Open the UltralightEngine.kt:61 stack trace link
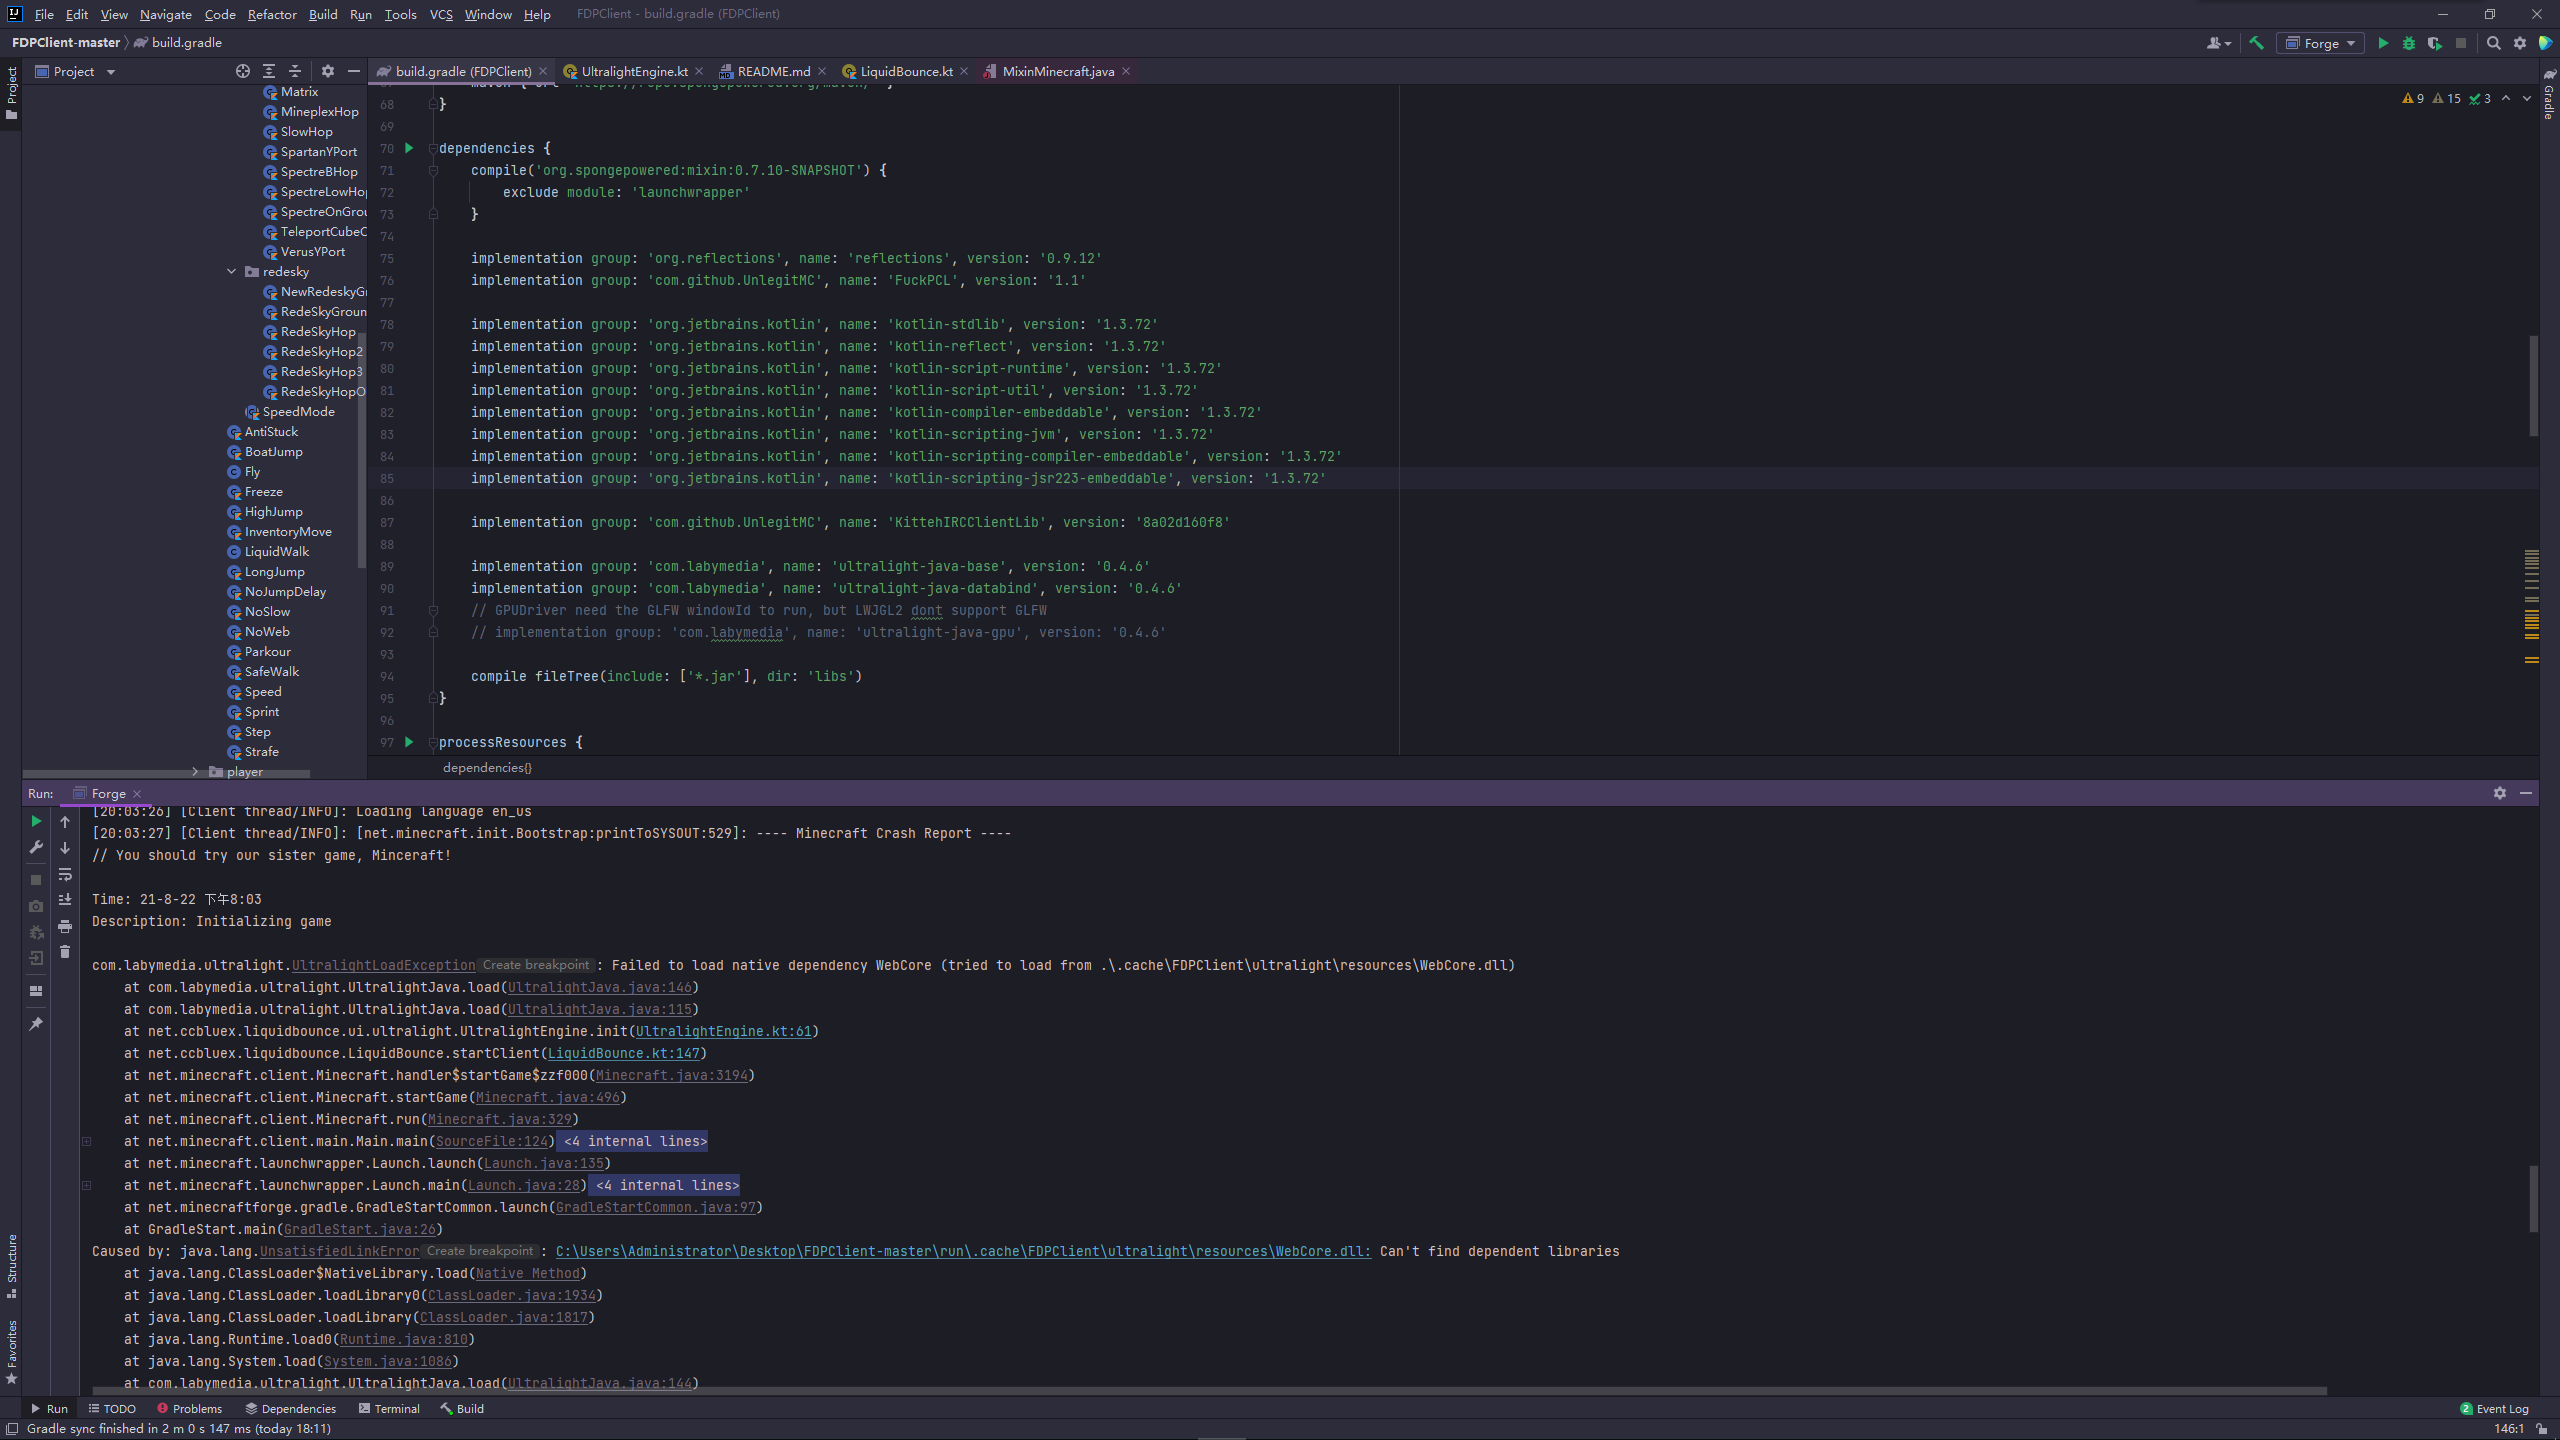Image resolution: width=2560 pixels, height=1440 pixels. point(723,1031)
